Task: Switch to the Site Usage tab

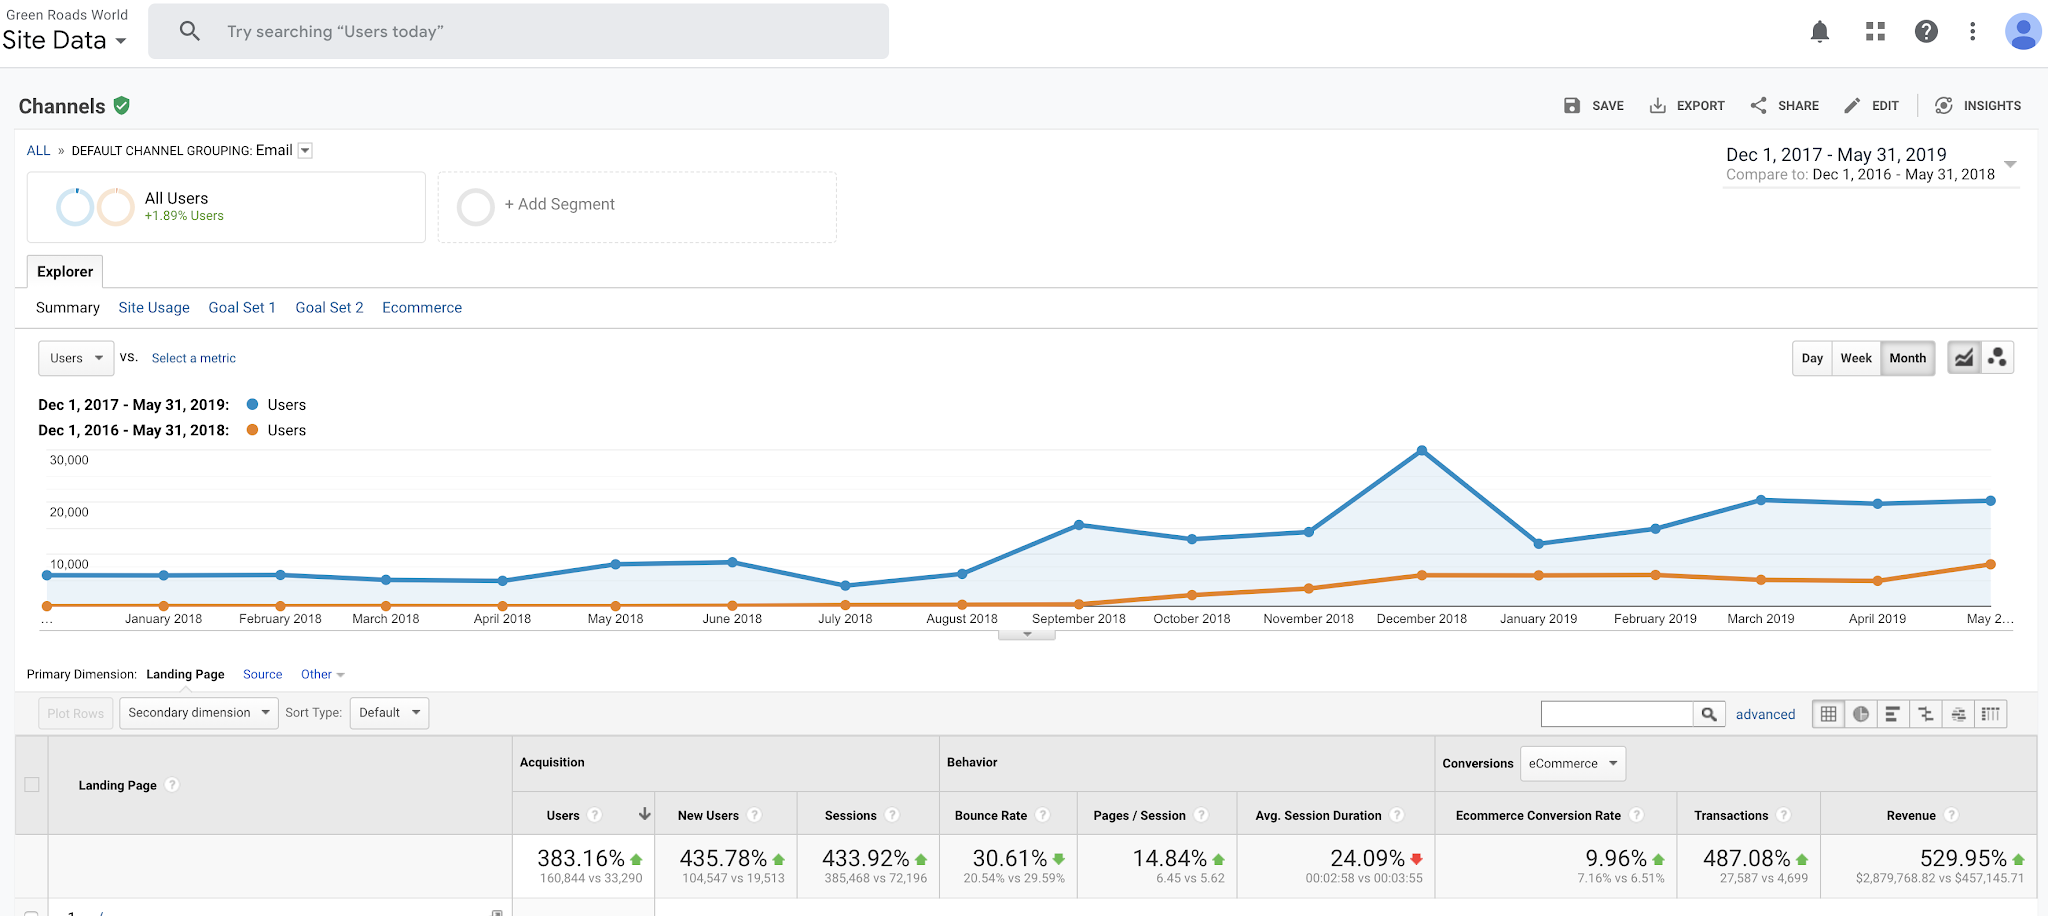Action: [x=154, y=308]
